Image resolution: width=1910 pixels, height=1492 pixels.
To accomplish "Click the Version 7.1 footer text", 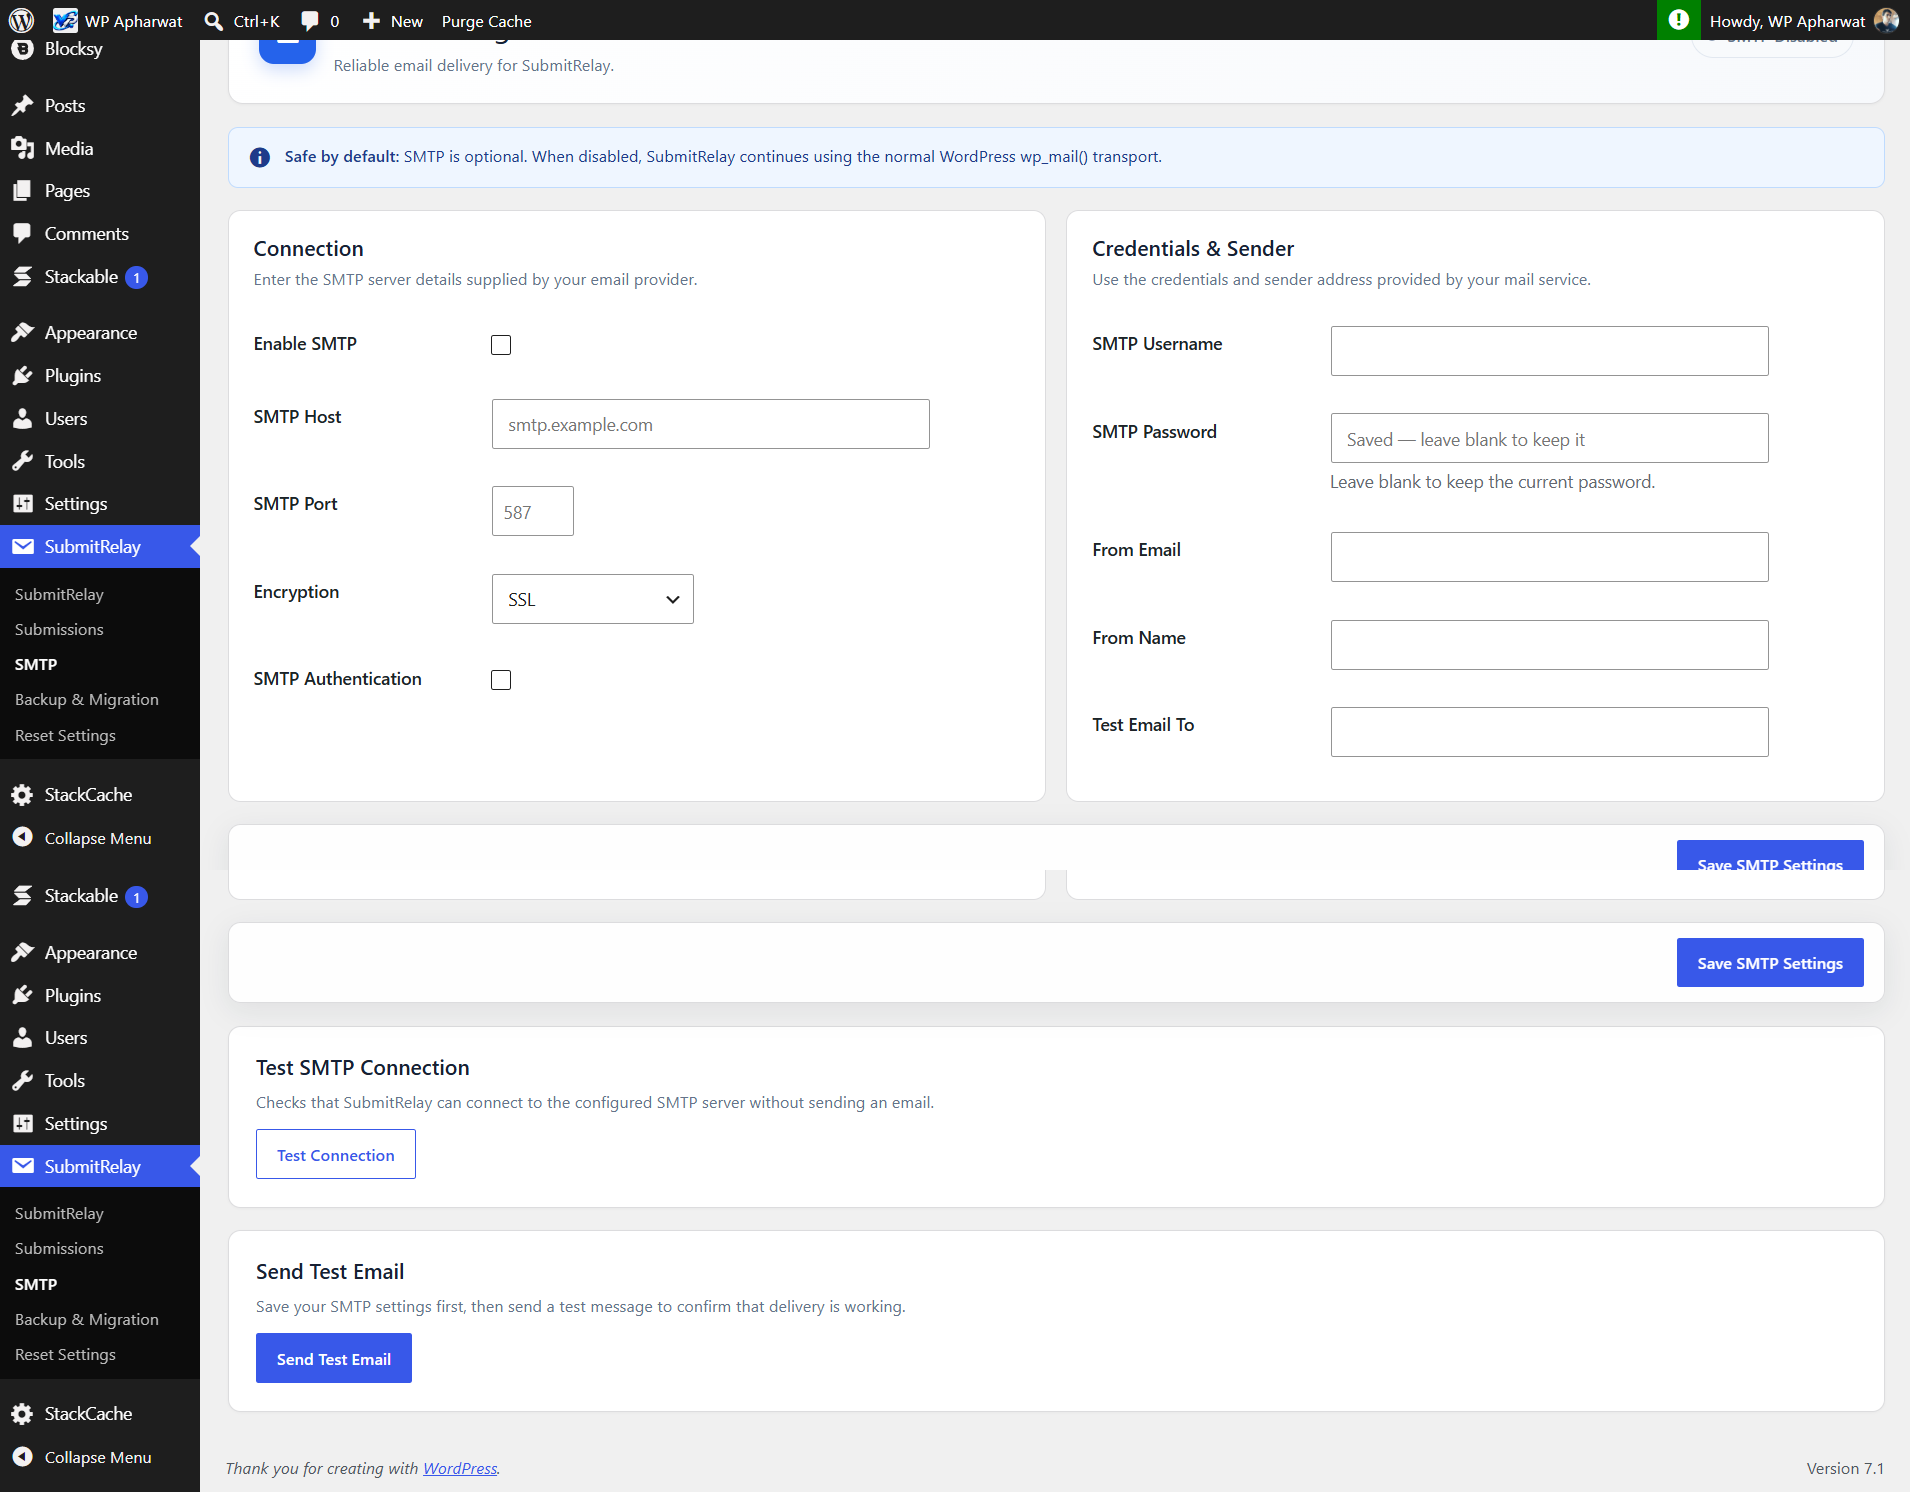I will coord(1845,1468).
